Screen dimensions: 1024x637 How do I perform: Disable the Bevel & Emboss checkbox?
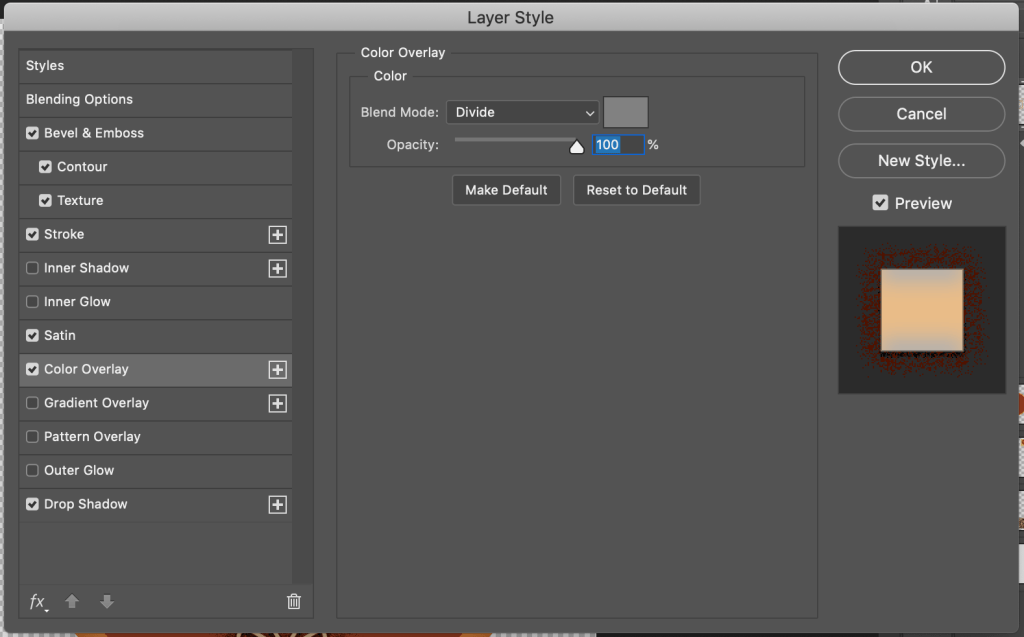(x=33, y=133)
